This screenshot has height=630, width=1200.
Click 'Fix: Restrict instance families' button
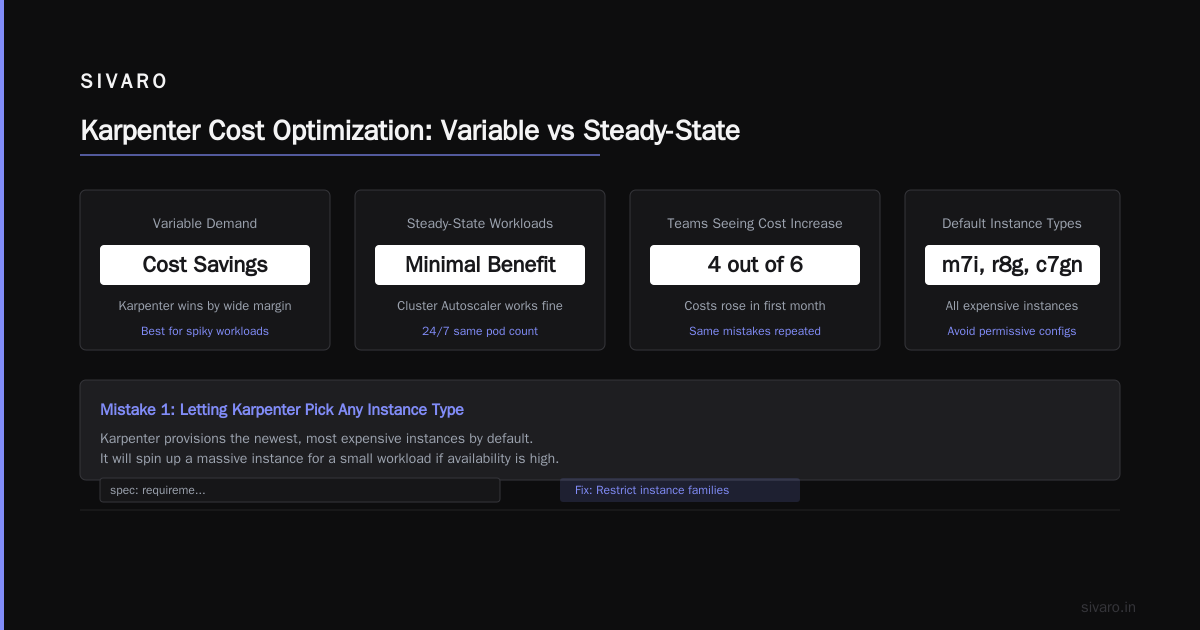[680, 490]
